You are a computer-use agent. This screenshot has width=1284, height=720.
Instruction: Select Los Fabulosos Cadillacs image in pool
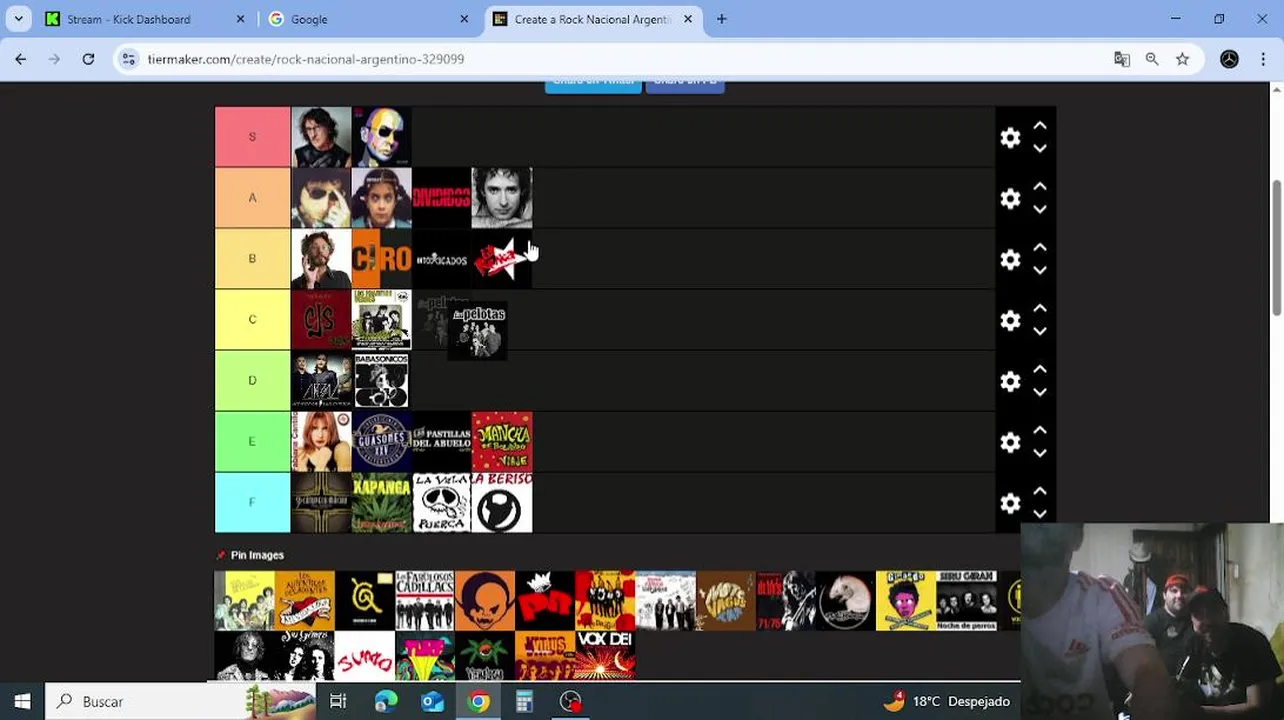pos(425,601)
